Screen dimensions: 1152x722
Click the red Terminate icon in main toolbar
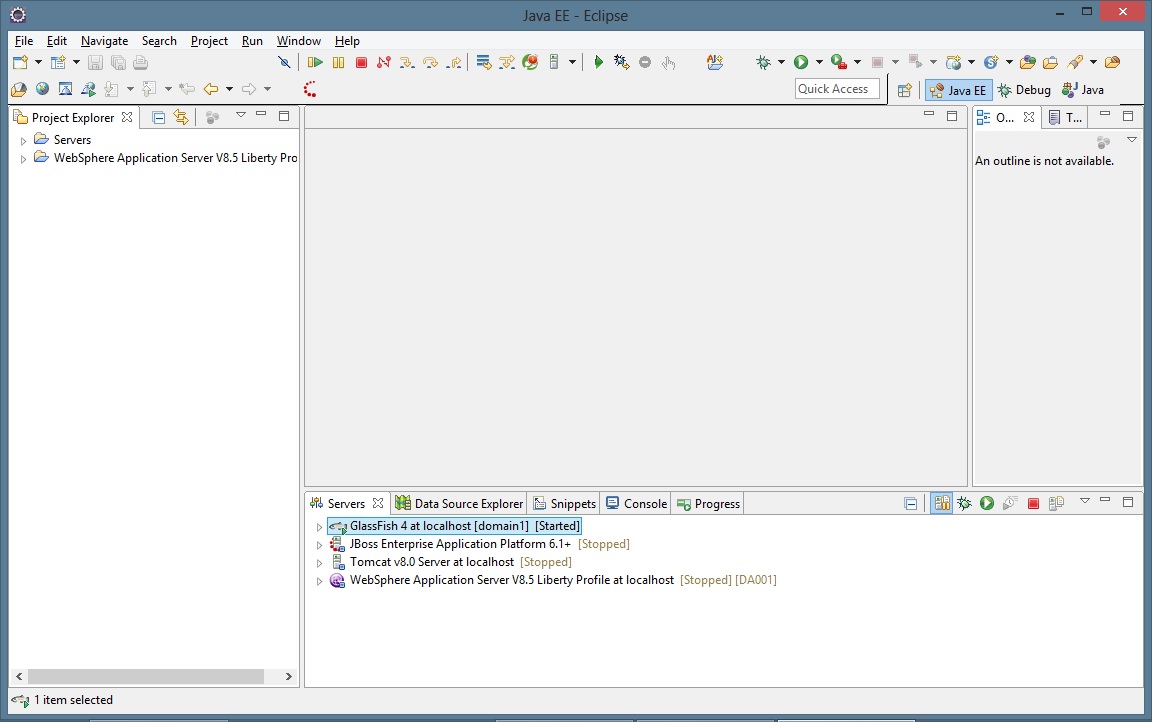361,62
